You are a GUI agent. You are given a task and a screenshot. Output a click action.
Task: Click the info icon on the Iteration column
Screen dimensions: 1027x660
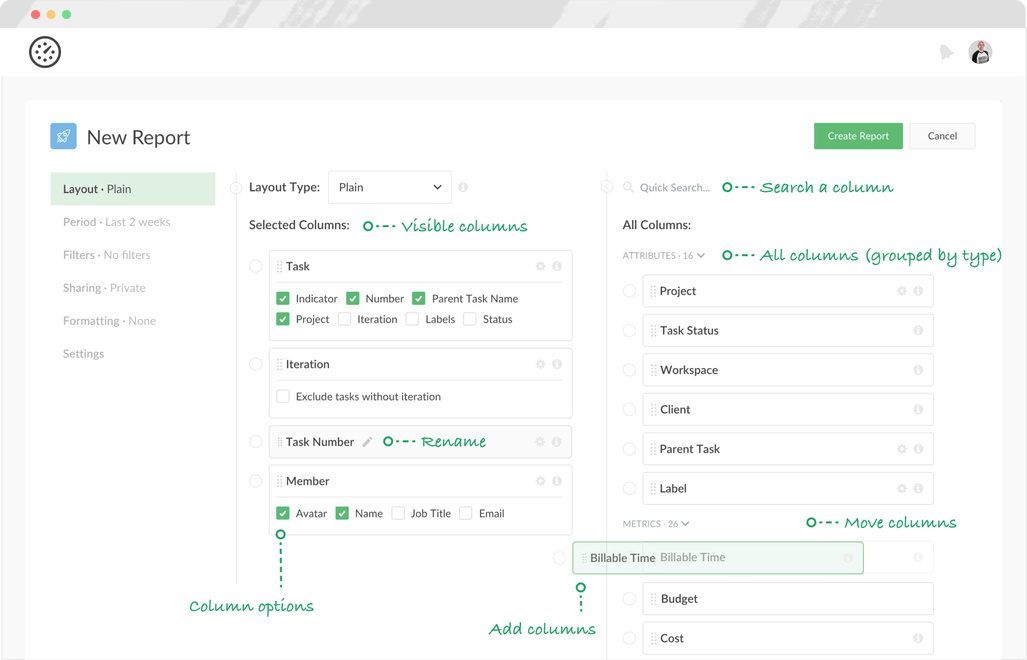pos(558,364)
